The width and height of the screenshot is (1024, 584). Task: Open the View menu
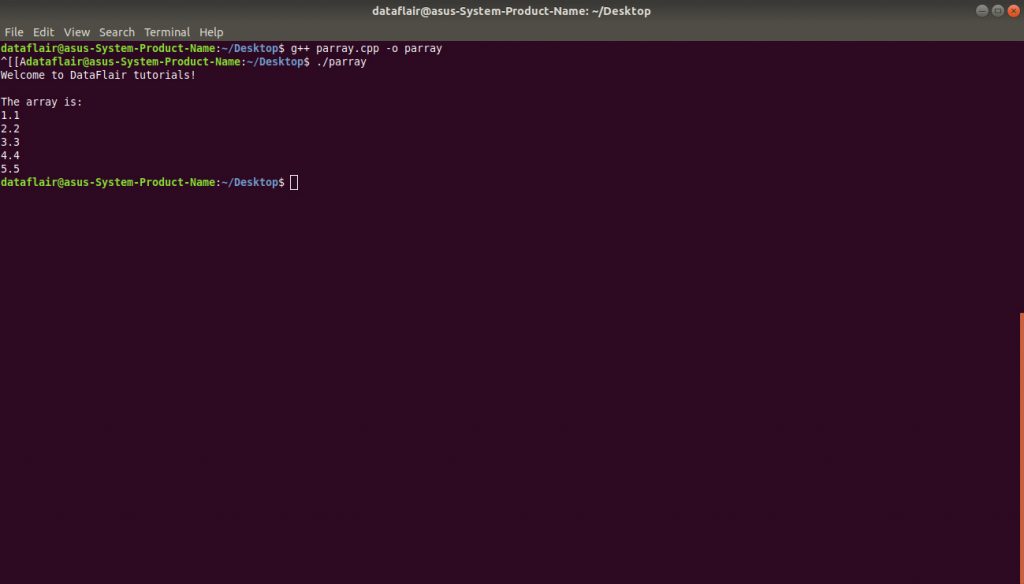click(76, 32)
